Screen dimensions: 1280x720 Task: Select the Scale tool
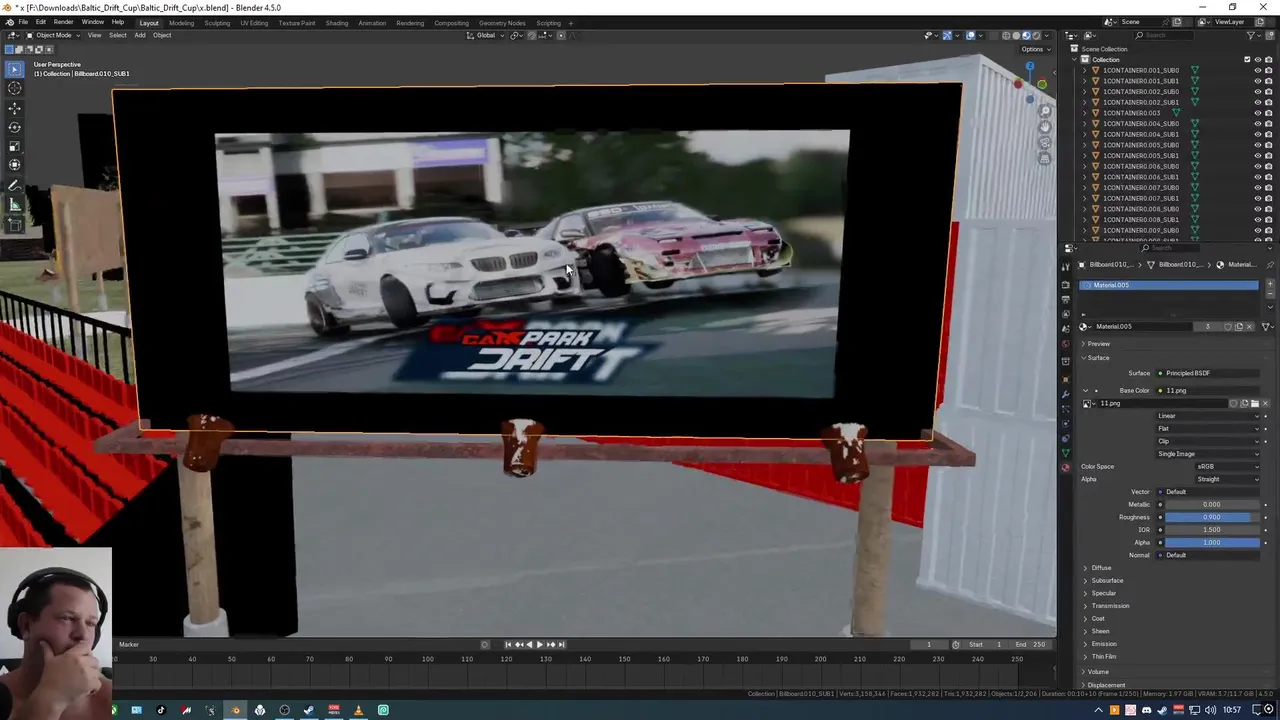coord(14,146)
